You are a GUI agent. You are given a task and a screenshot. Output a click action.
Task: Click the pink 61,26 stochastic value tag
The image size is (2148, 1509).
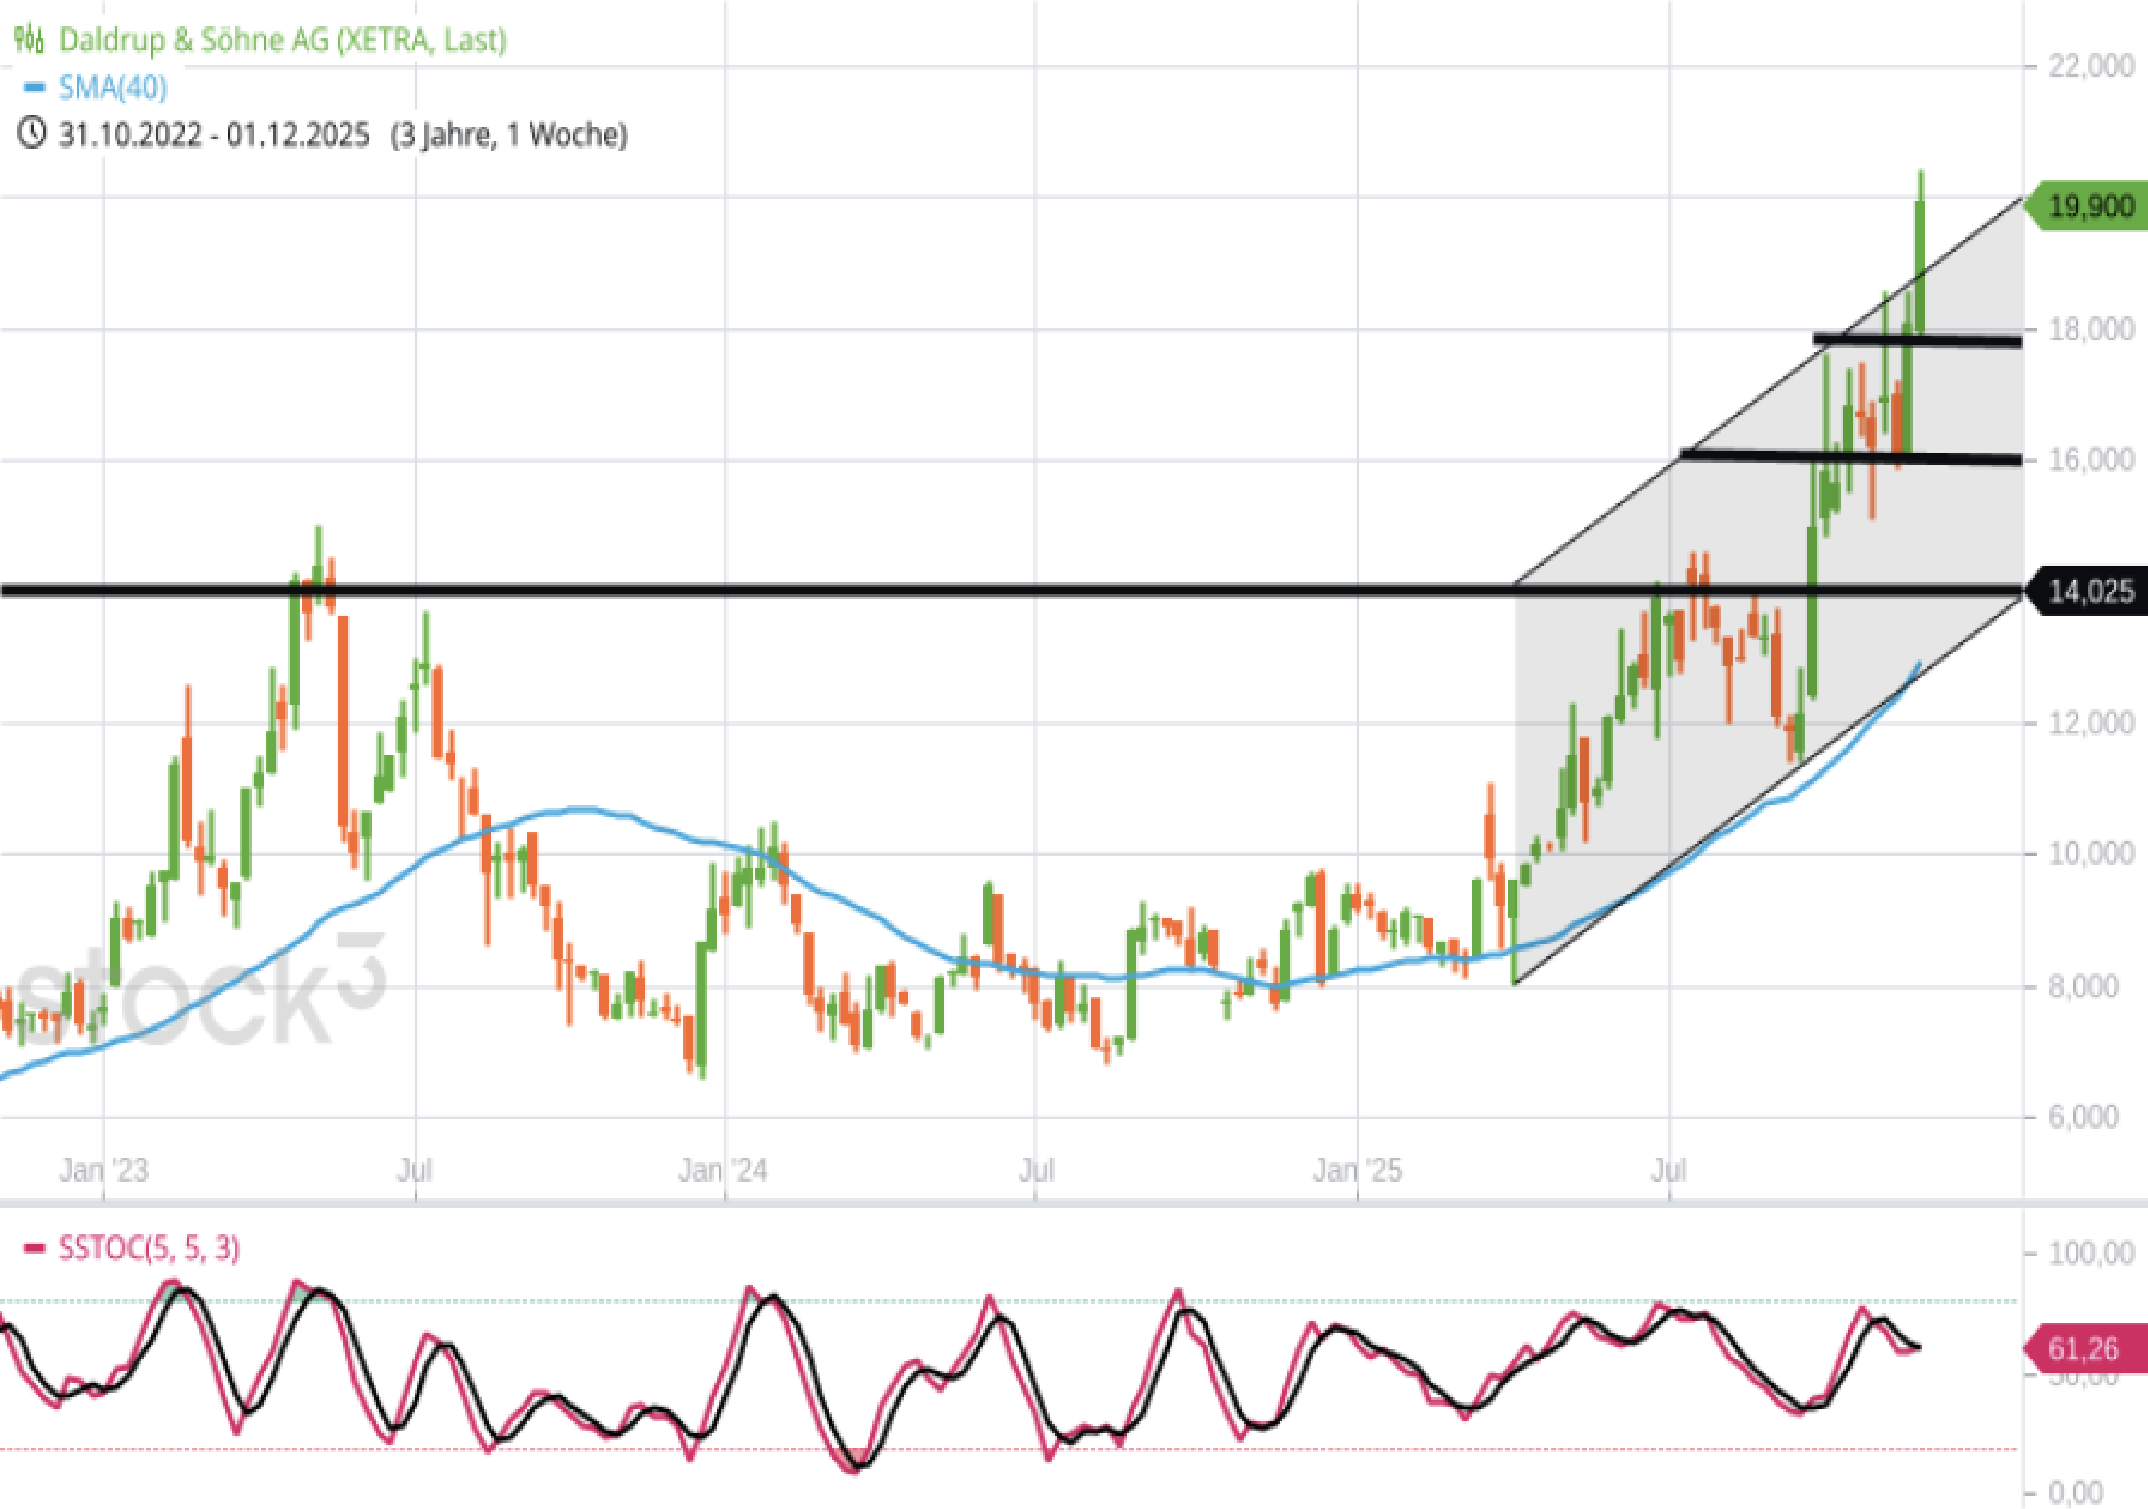(x=2084, y=1349)
